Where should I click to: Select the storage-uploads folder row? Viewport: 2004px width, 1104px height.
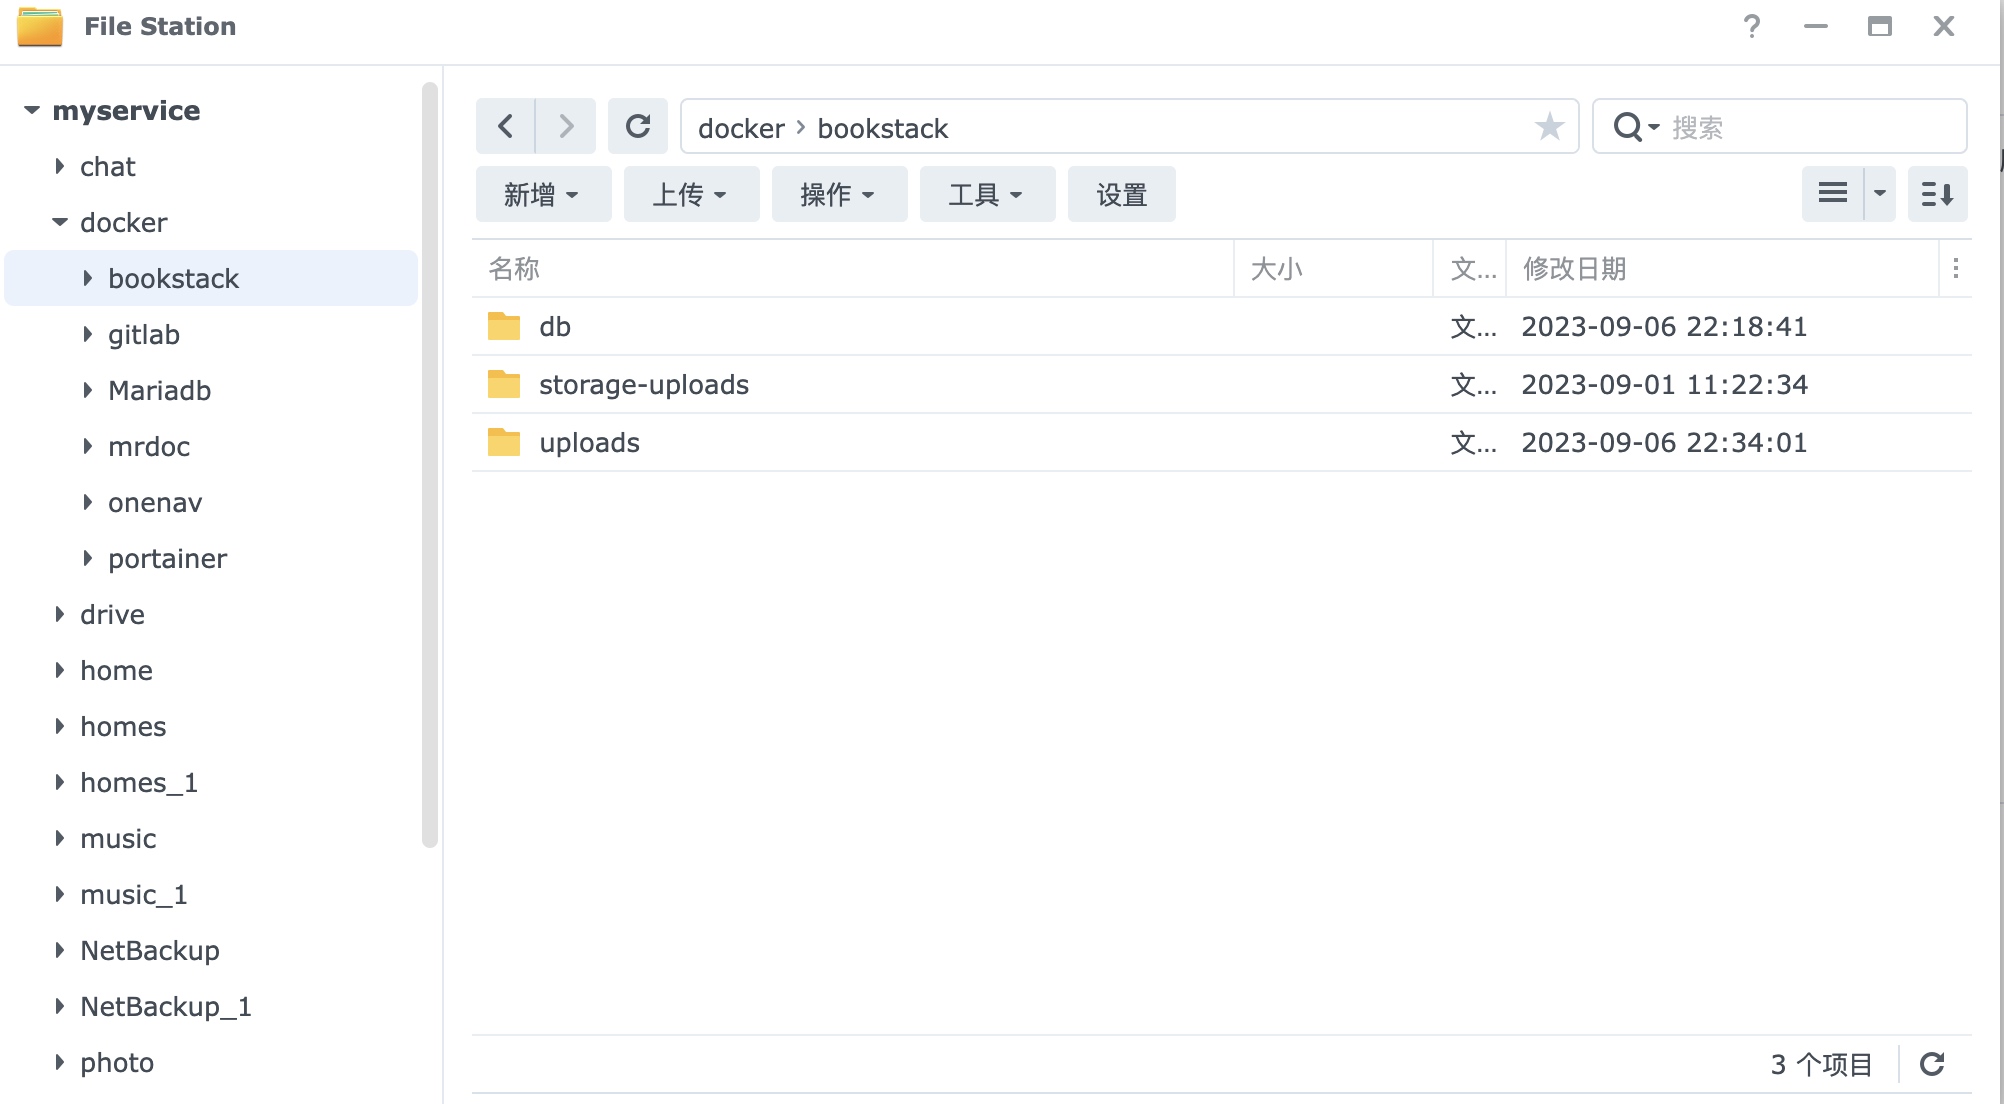pos(644,385)
